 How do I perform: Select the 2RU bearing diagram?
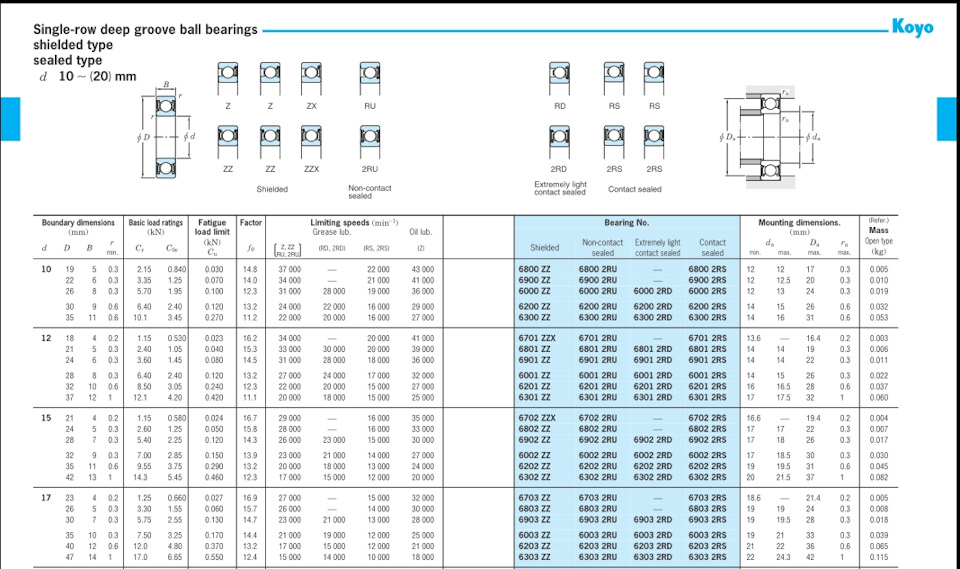coord(370,141)
